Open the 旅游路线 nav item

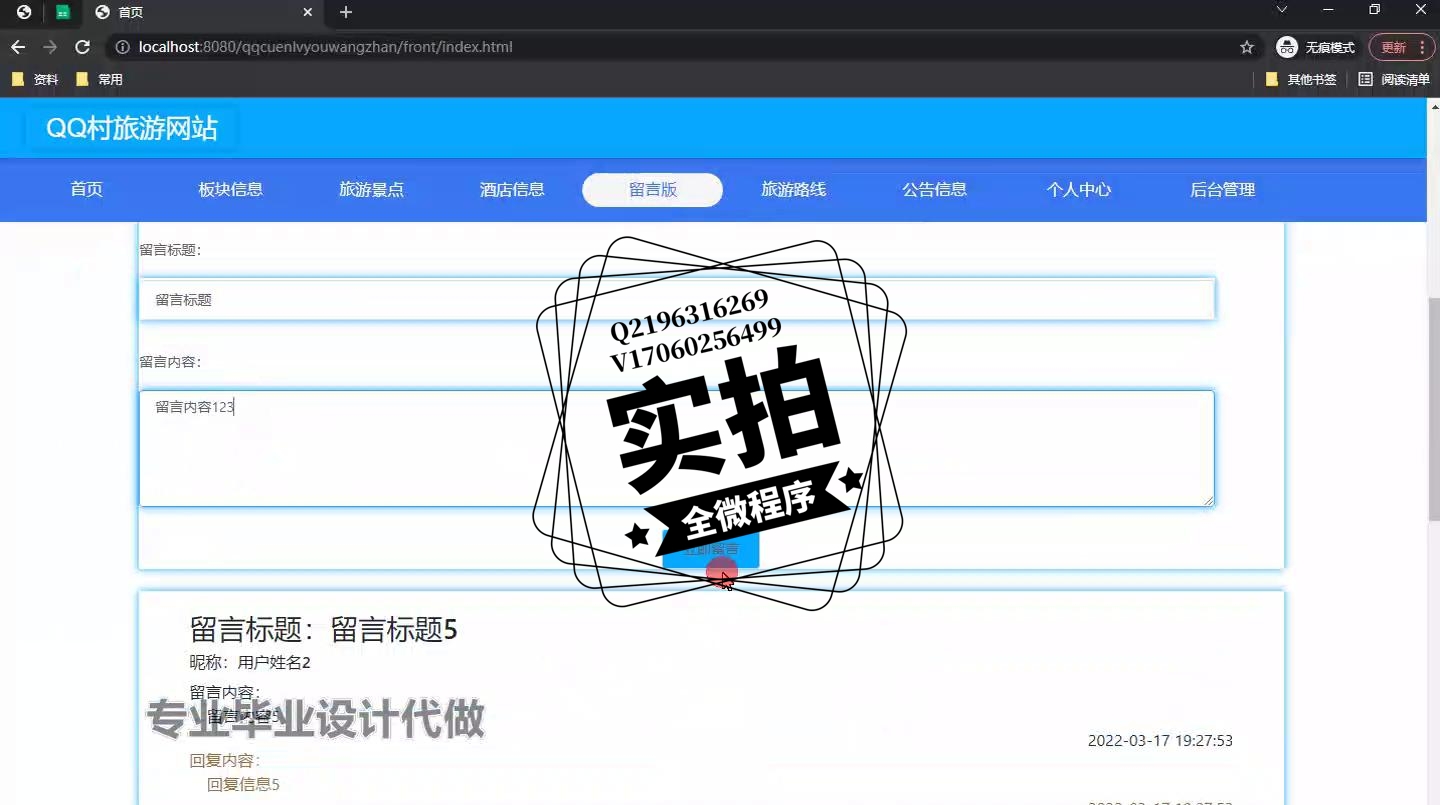pyautogui.click(x=794, y=190)
